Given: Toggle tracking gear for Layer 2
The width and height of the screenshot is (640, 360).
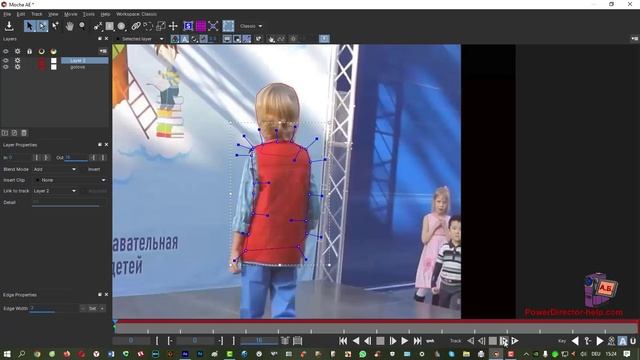Looking at the screenshot, I should [18, 60].
